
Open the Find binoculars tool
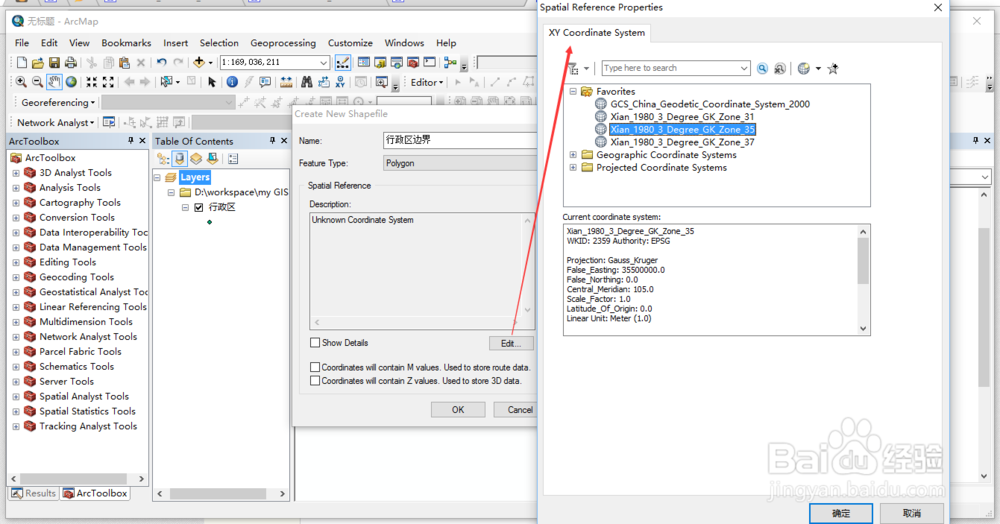click(x=307, y=82)
